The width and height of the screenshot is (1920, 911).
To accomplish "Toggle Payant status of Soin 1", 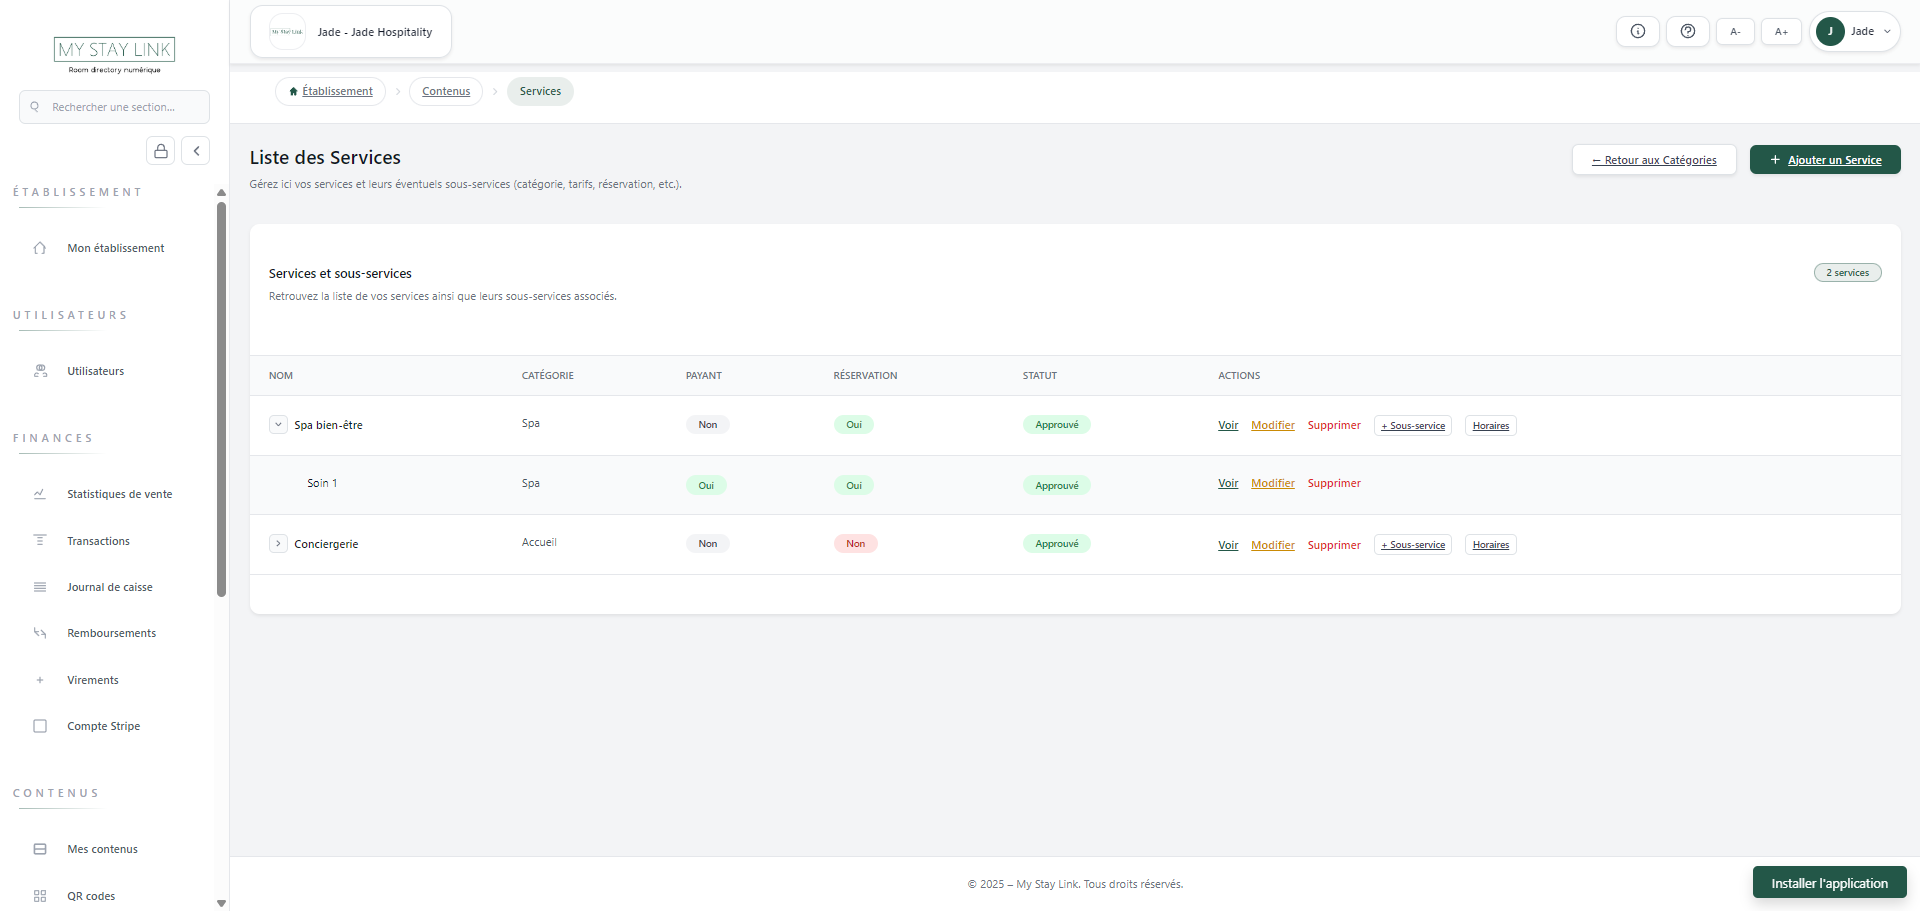I will (706, 485).
